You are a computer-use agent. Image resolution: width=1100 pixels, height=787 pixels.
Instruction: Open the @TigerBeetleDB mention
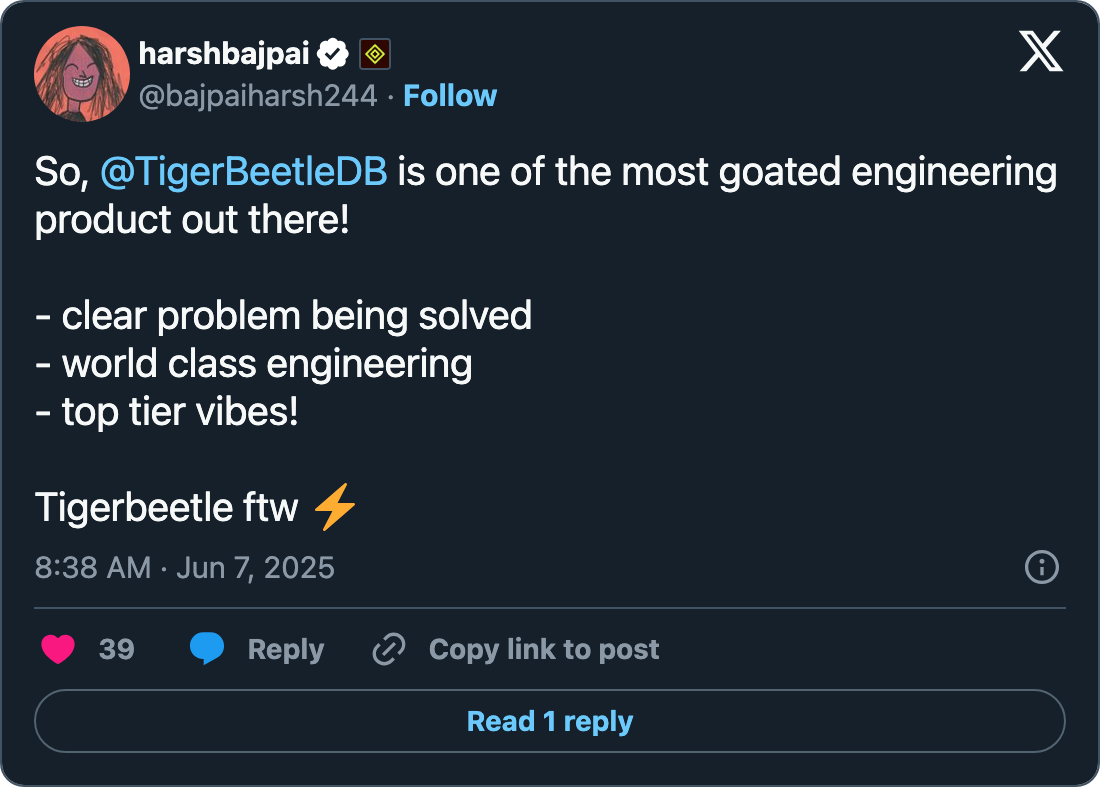[x=244, y=172]
